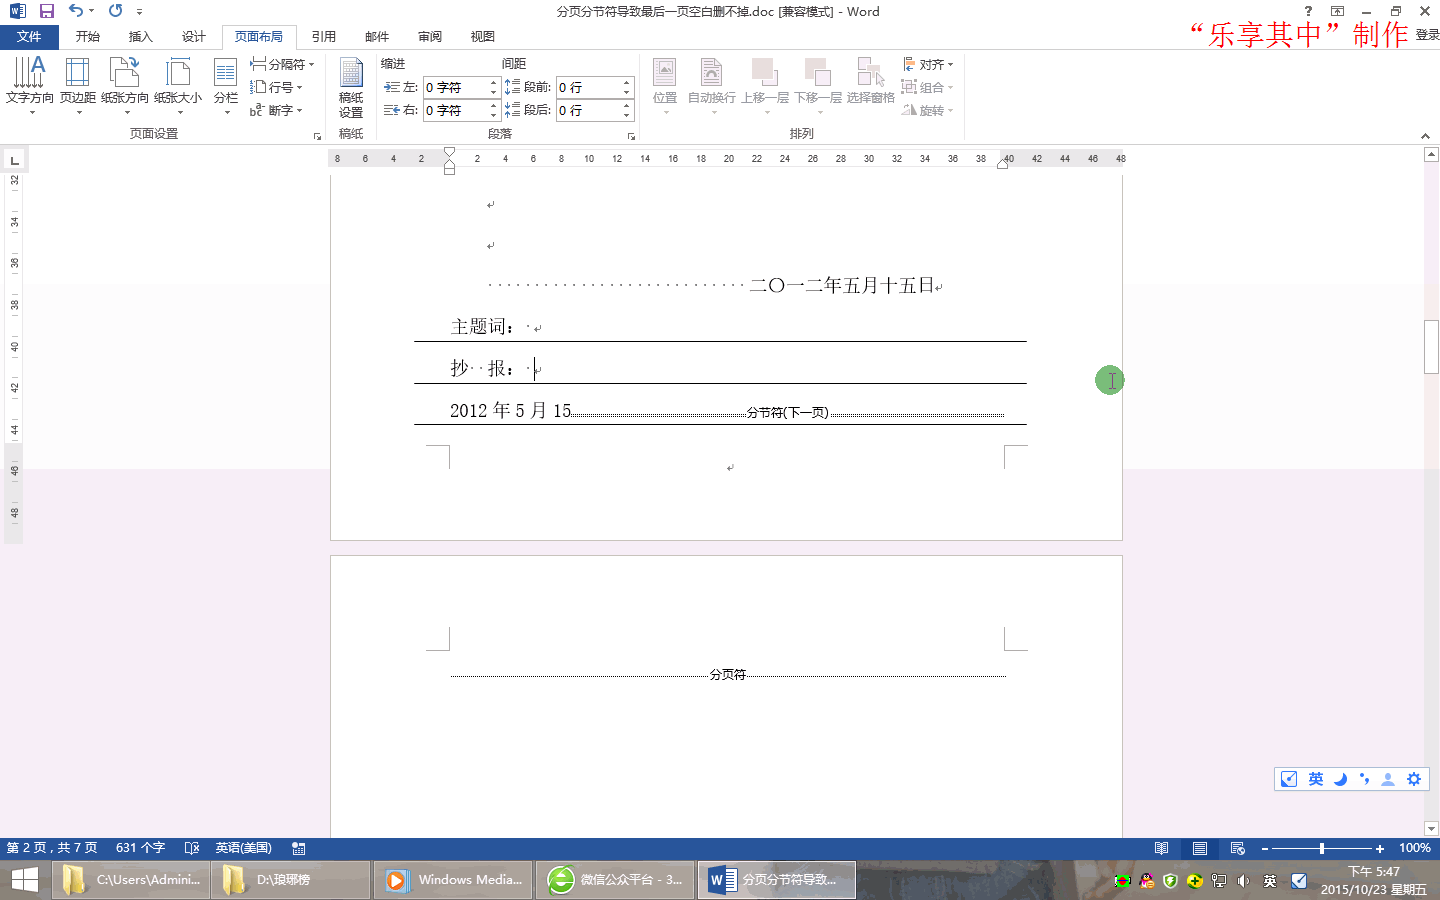1440x900 pixels.
Task: Increase 段前 spacing with the up stepper
Action: (x=627, y=81)
